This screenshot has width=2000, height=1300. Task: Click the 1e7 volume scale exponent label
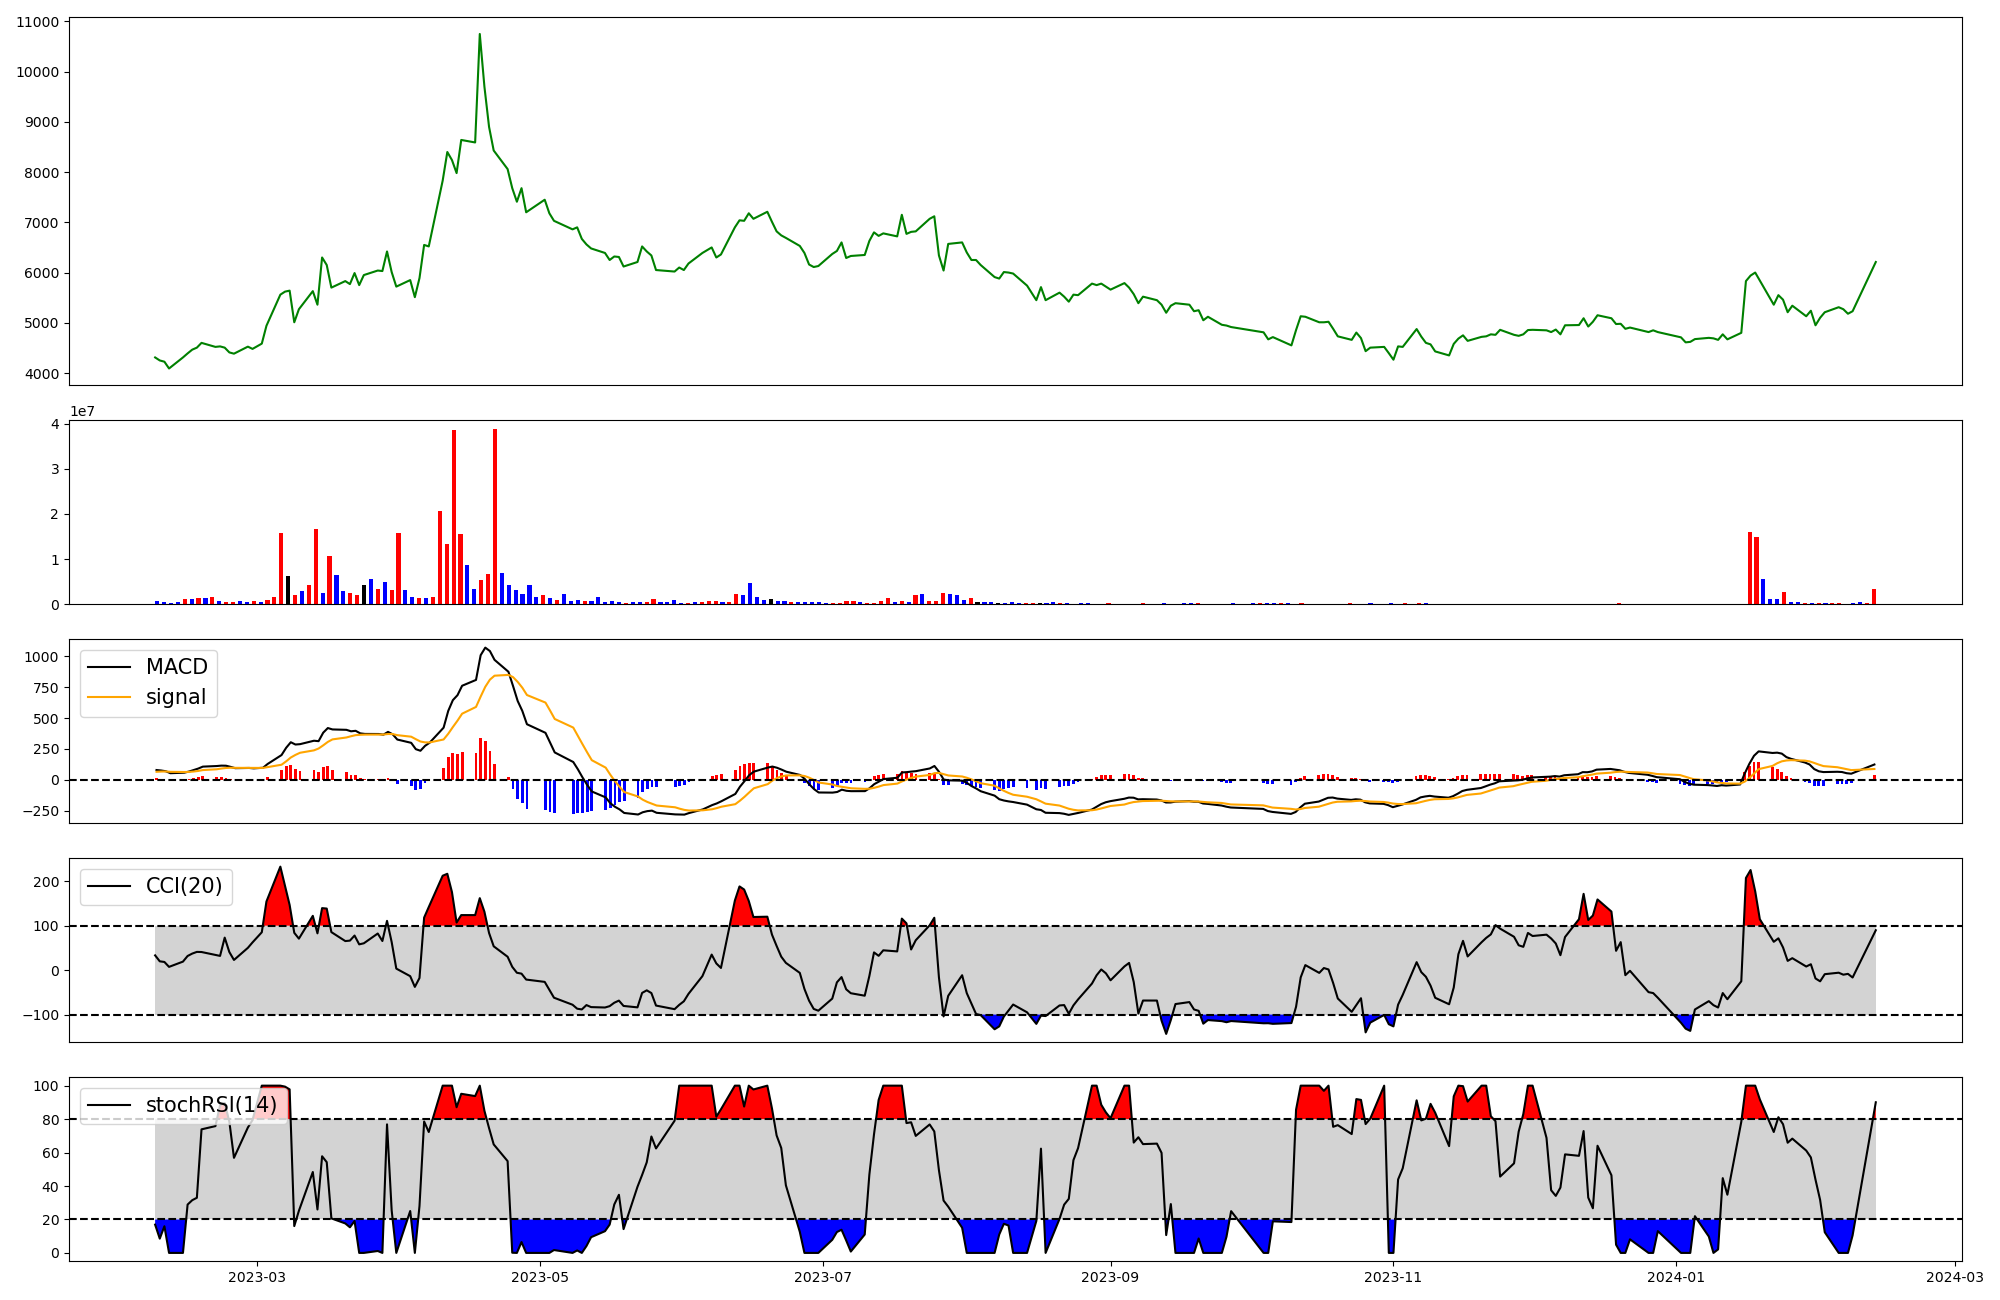[x=82, y=411]
